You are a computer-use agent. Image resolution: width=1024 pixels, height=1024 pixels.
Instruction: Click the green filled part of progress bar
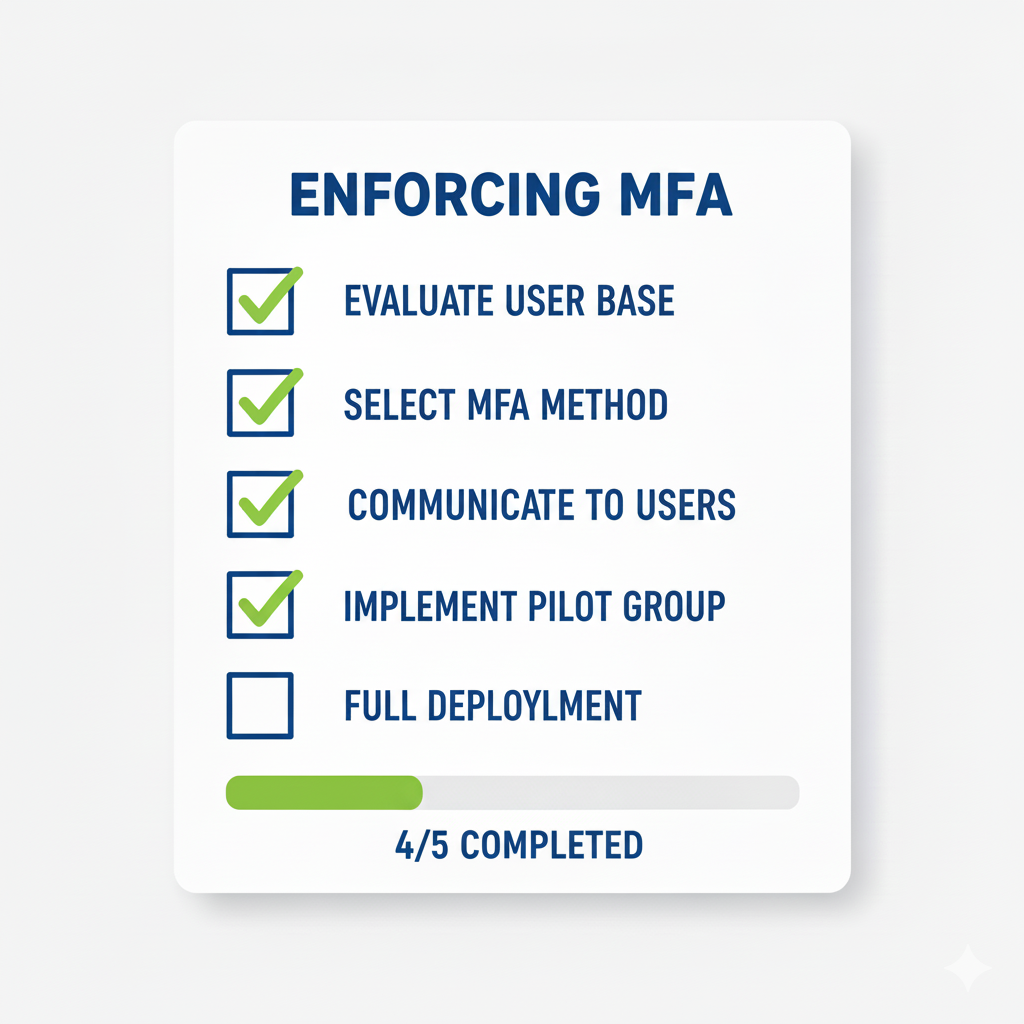(x=324, y=792)
